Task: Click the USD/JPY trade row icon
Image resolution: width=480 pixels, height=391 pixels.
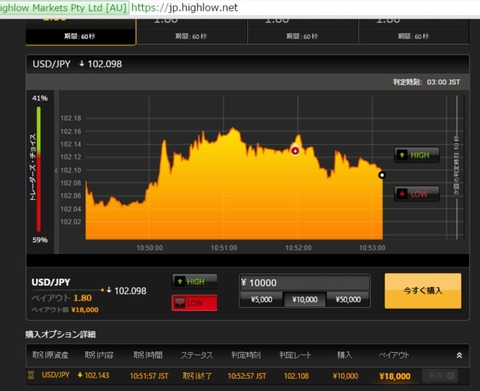Action: [31, 375]
